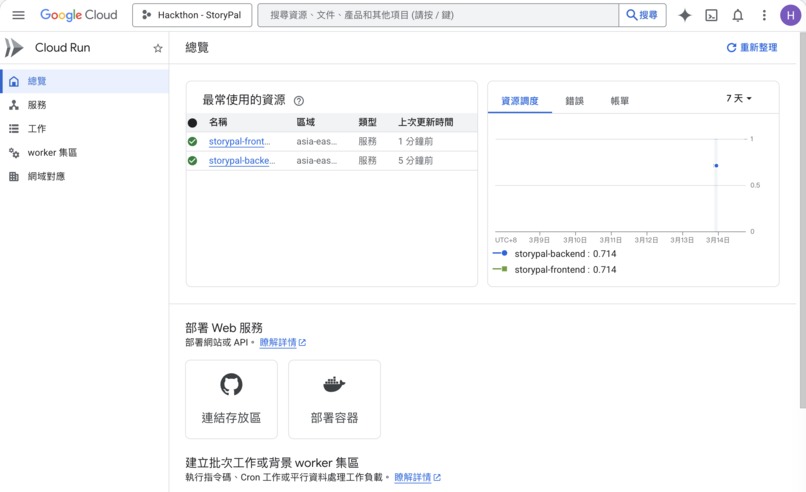Click the worker 集區 gear icon
806x492 pixels.
coord(14,153)
